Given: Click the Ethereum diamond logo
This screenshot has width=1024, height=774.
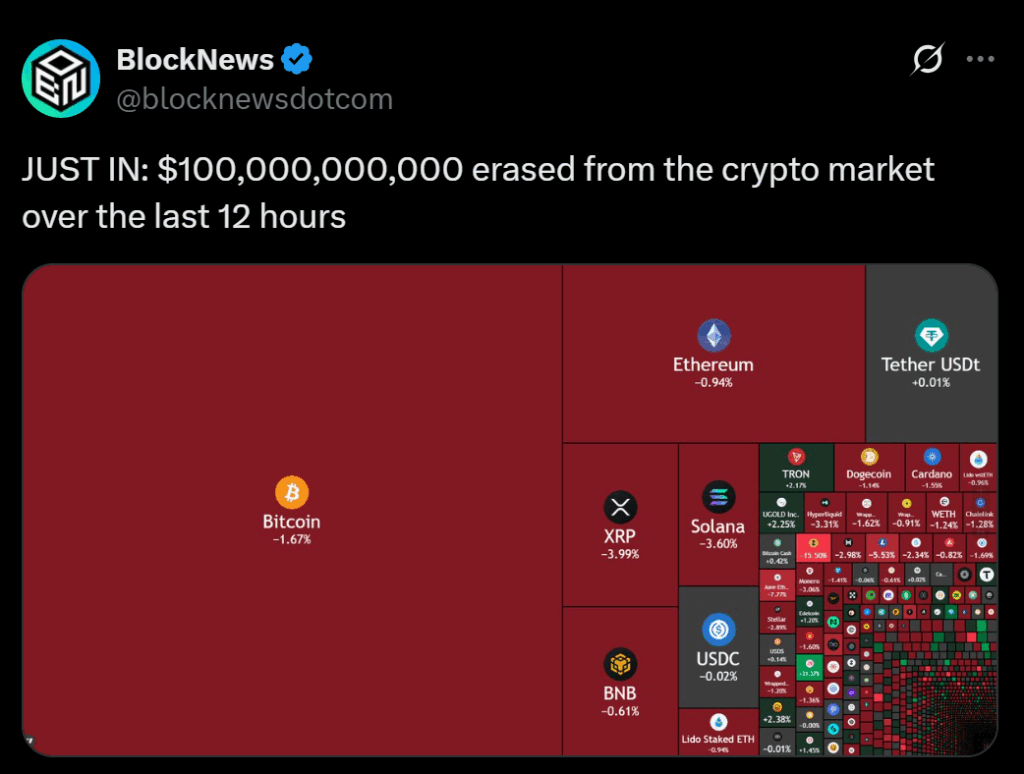Looking at the screenshot, I should coord(713,336).
